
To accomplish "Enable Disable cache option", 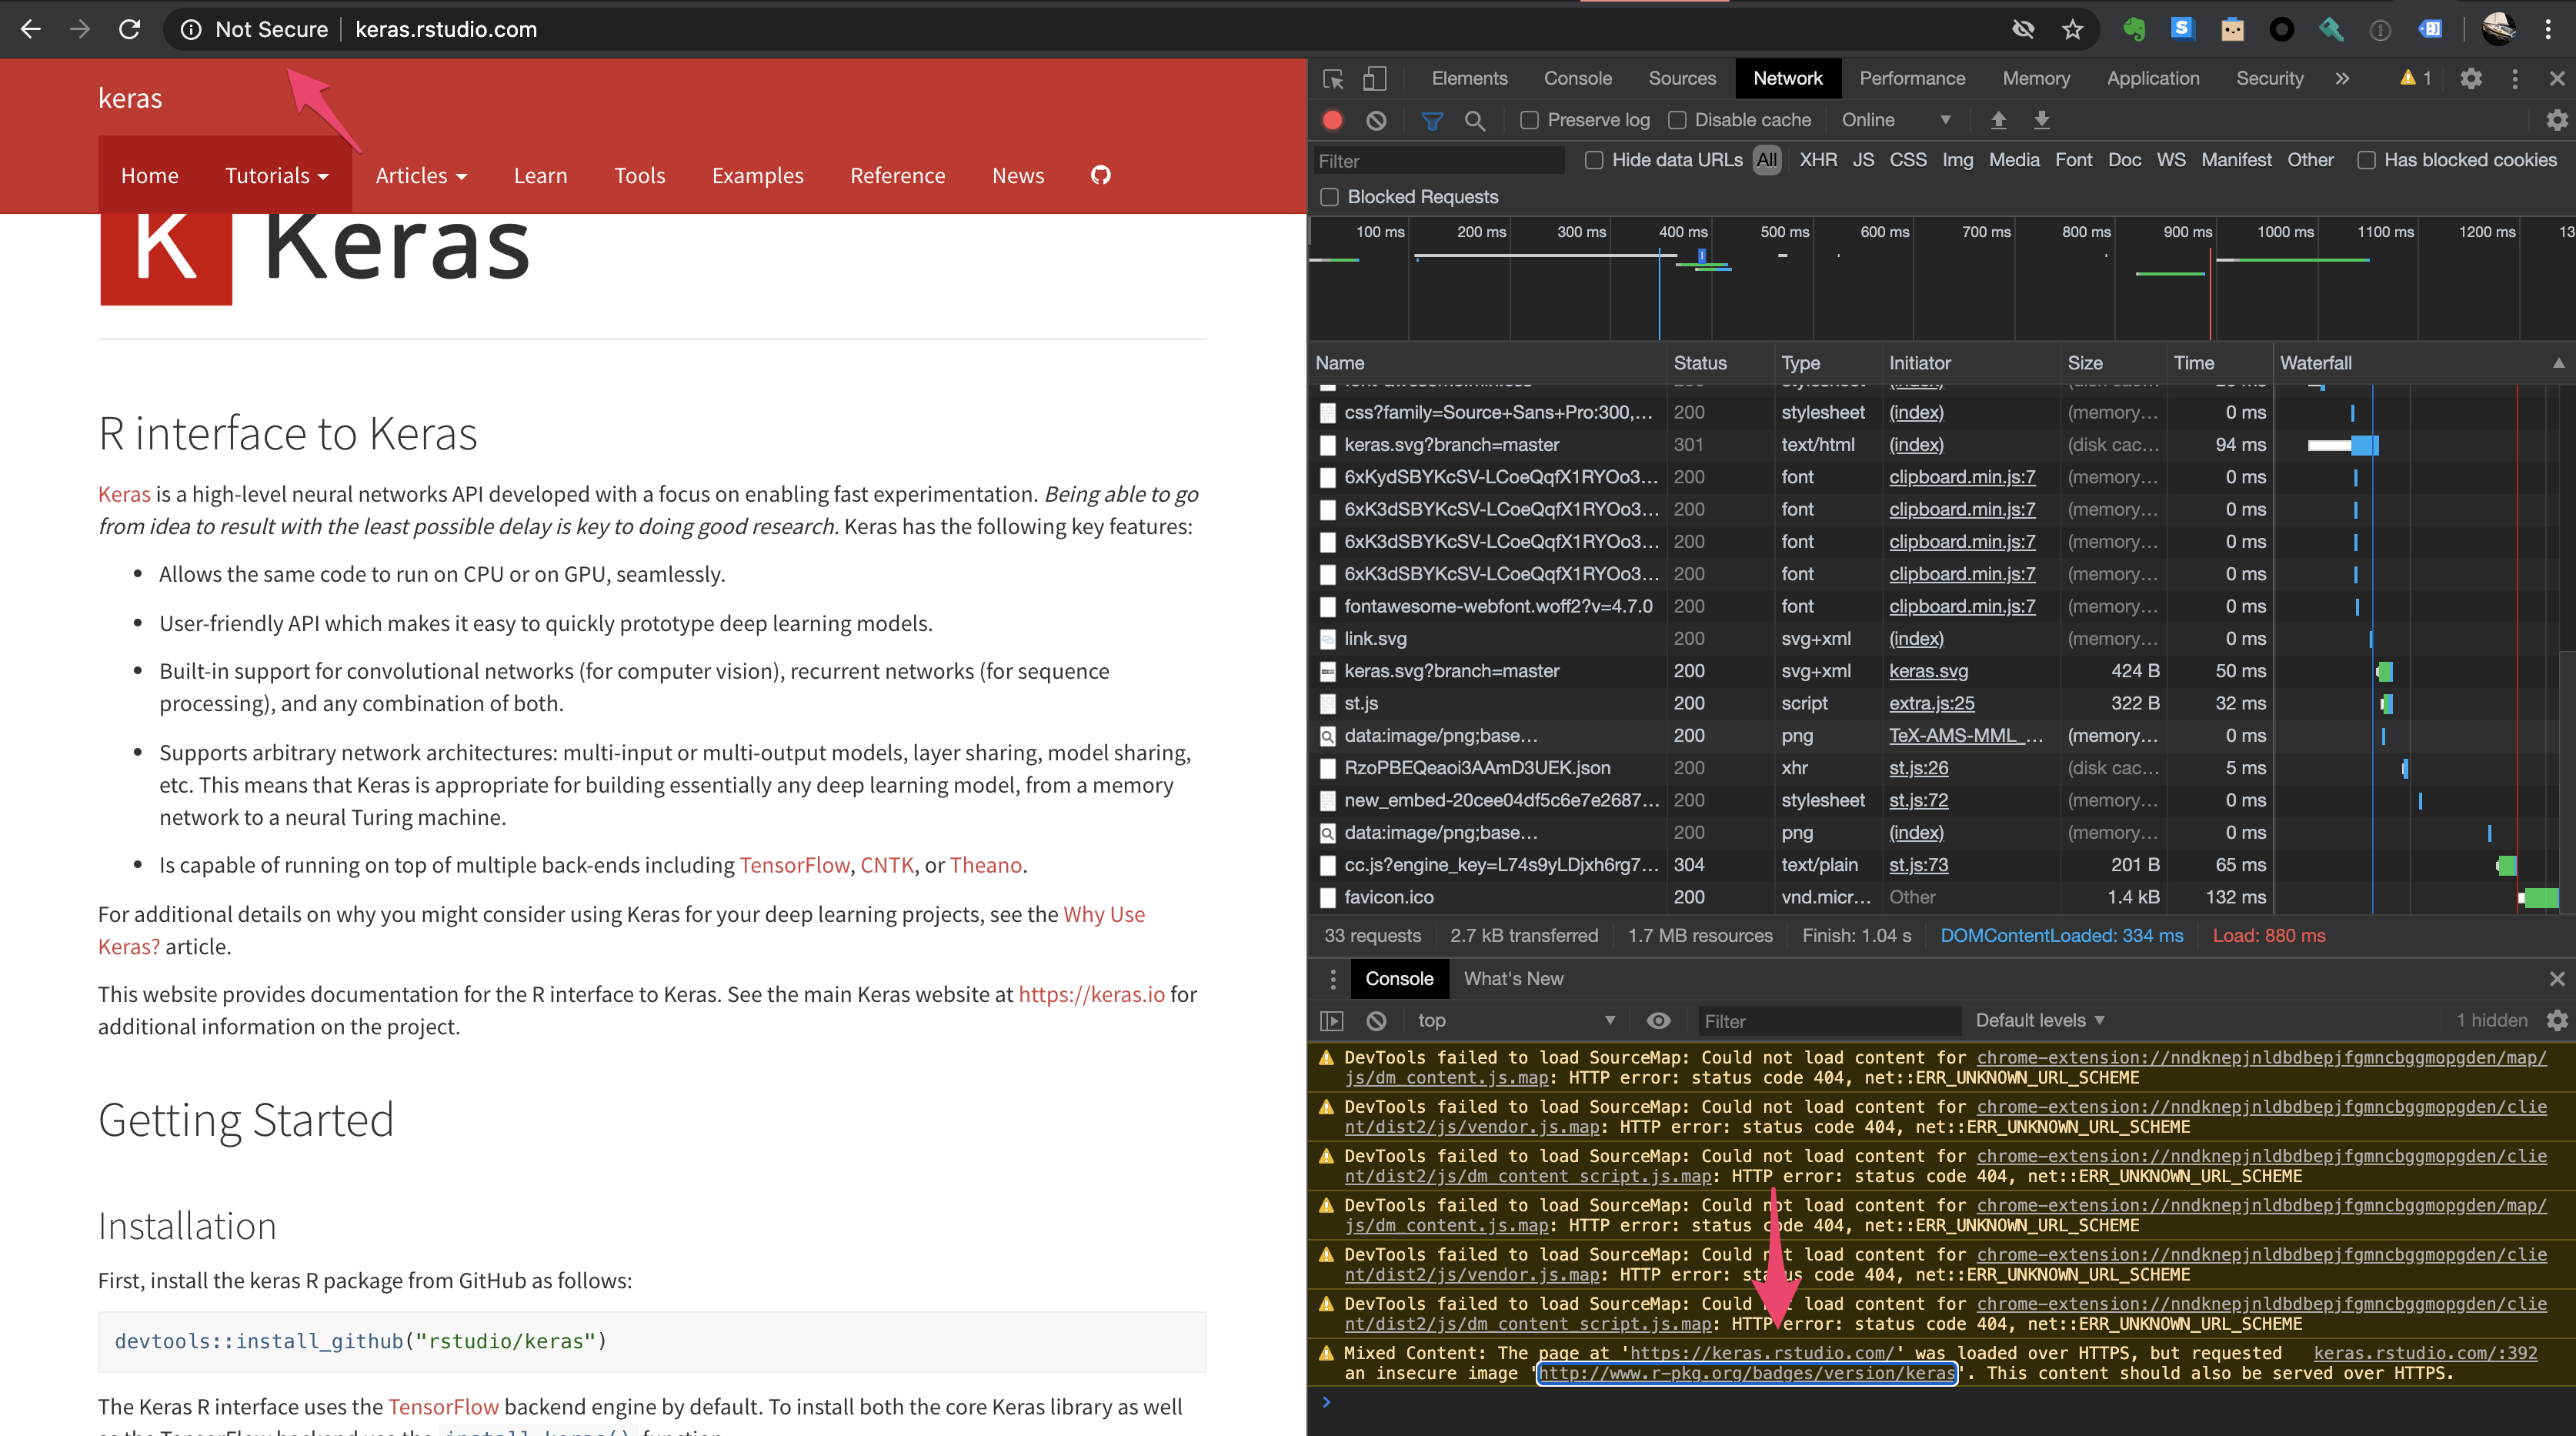I will click(1677, 120).
